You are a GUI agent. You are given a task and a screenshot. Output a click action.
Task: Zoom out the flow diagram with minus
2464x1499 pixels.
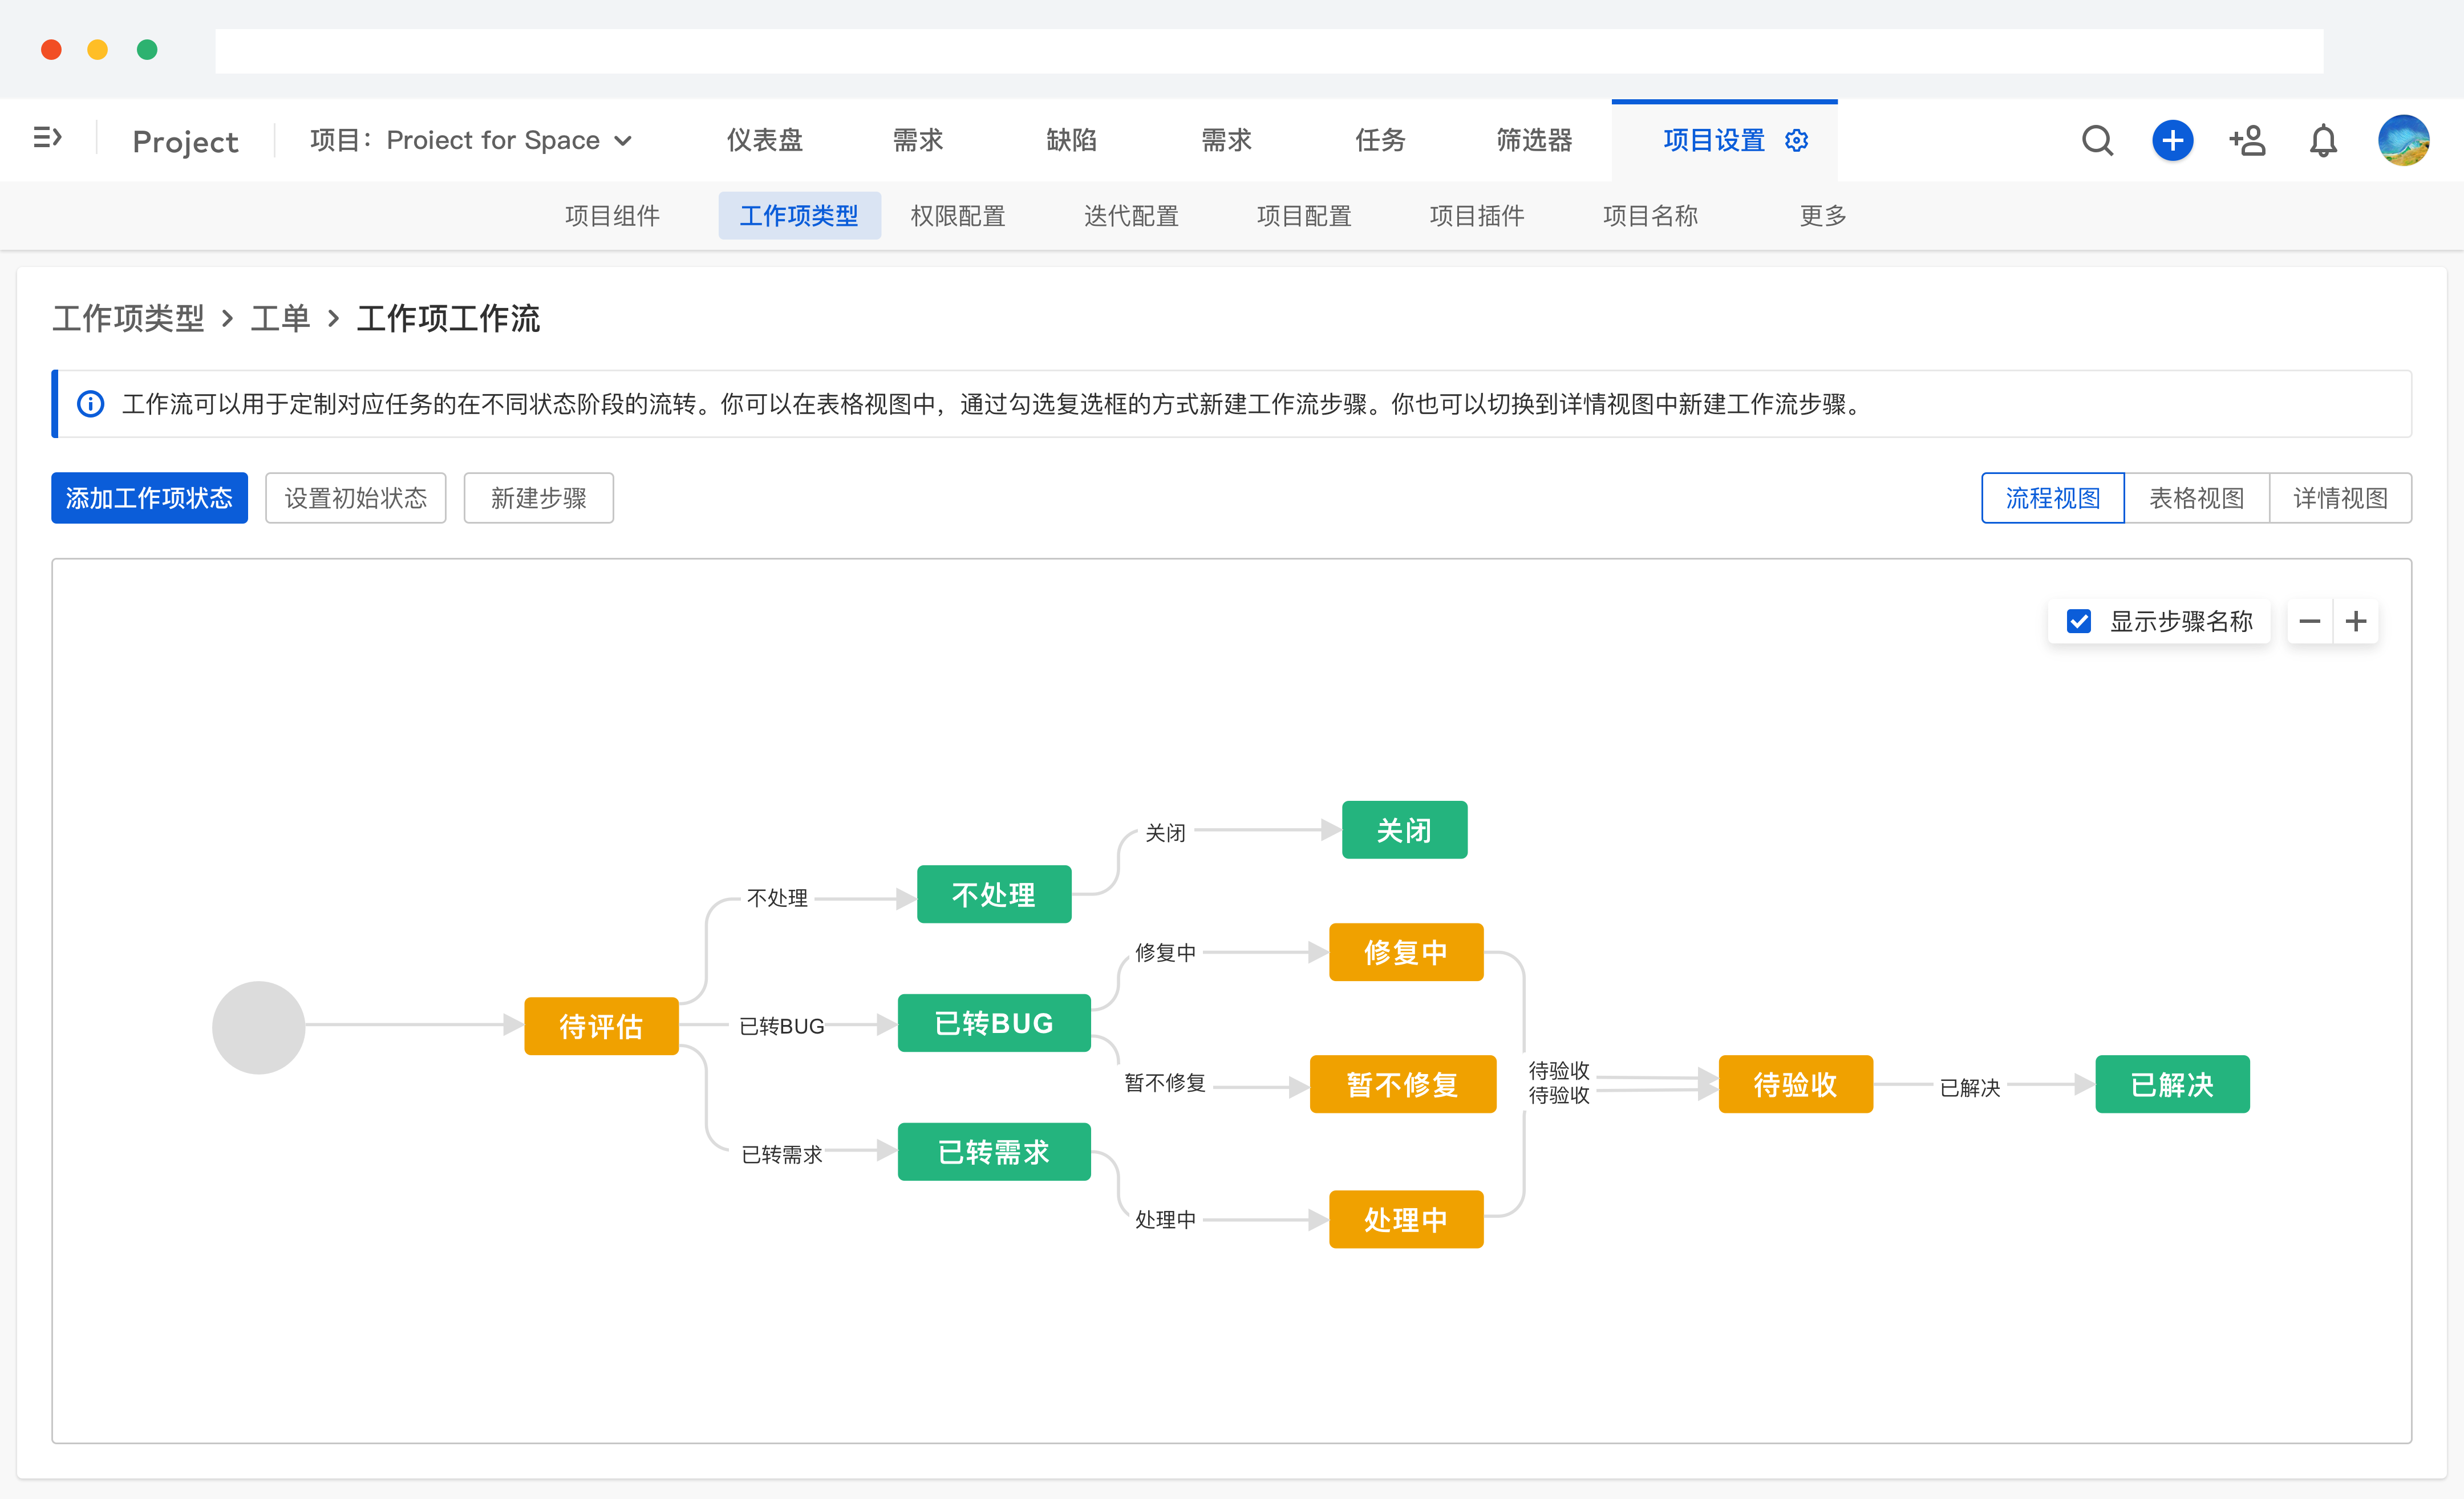[2309, 621]
